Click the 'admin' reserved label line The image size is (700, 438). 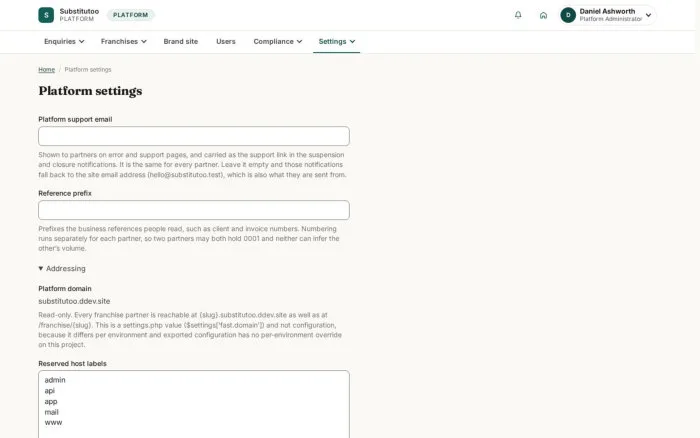[55, 380]
